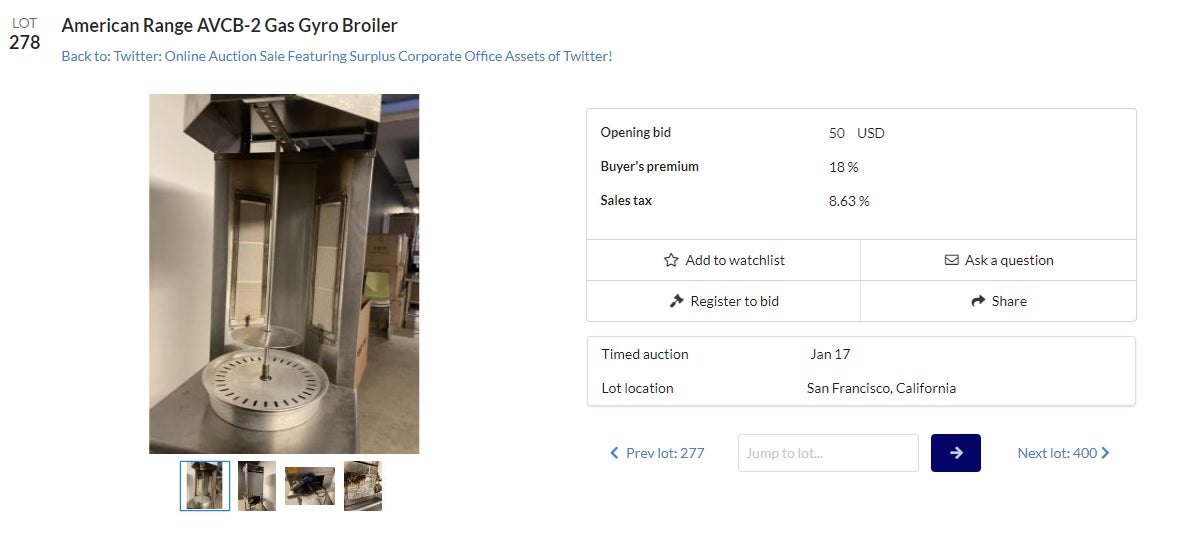1195x536 pixels.
Task: Select the first gyro broiler thumbnail
Action: [x=205, y=486]
